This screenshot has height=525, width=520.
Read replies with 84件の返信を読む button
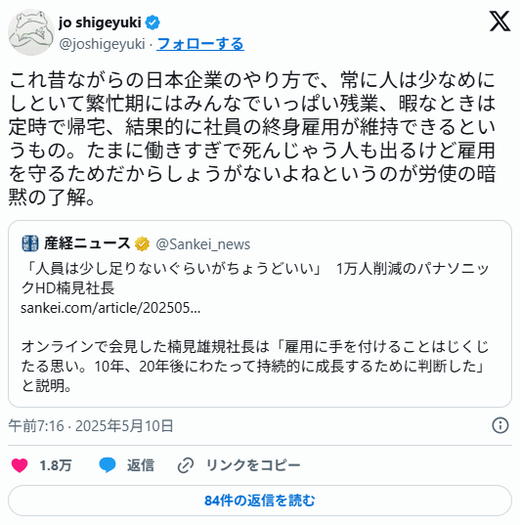pos(260,501)
